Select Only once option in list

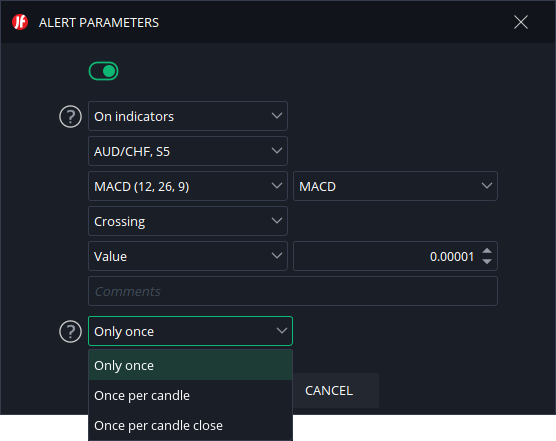click(190, 365)
